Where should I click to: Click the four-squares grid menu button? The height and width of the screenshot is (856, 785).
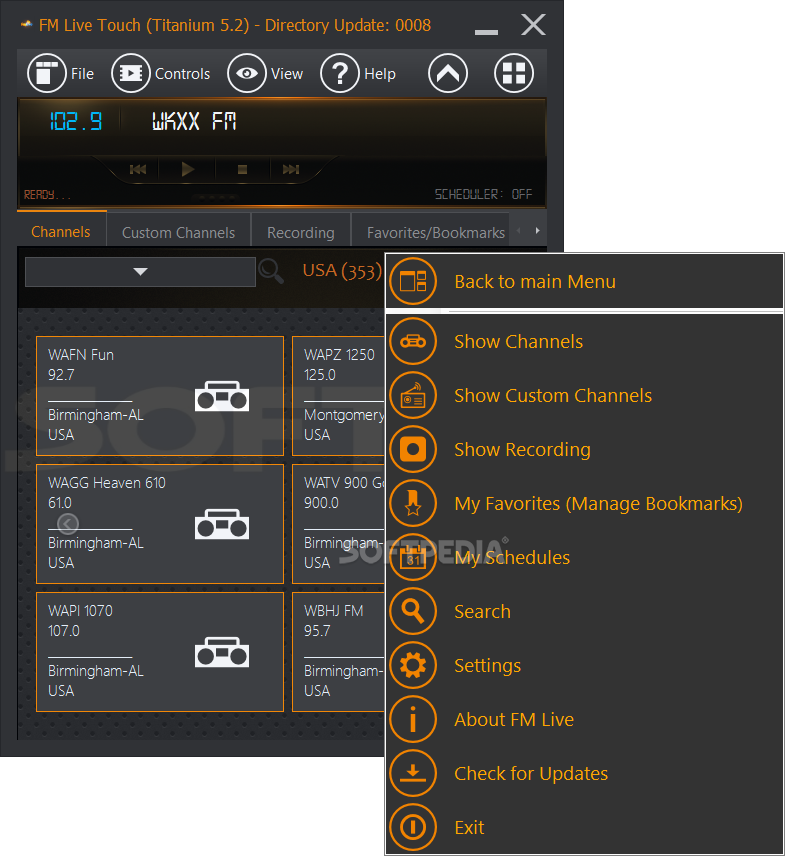tap(514, 73)
